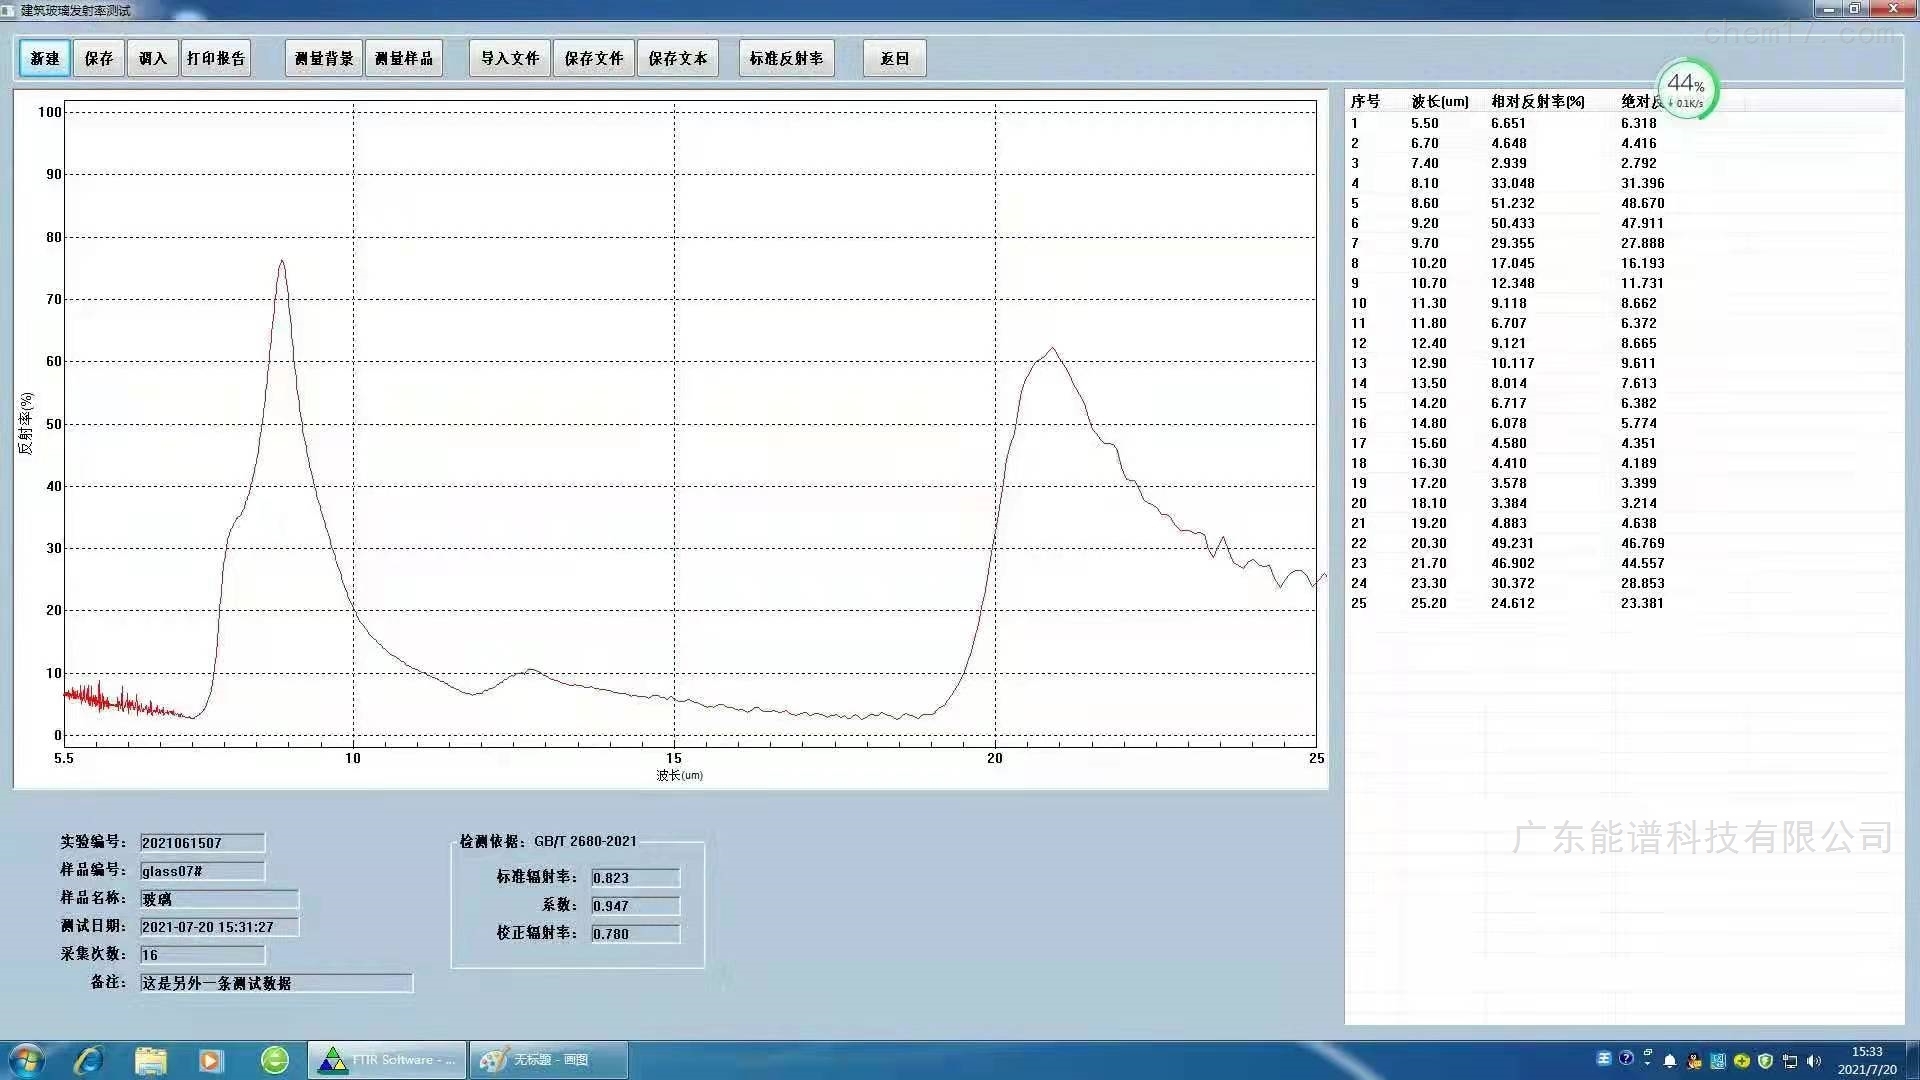Open the media player taskbar icon
The image size is (1920, 1080).
click(211, 1060)
